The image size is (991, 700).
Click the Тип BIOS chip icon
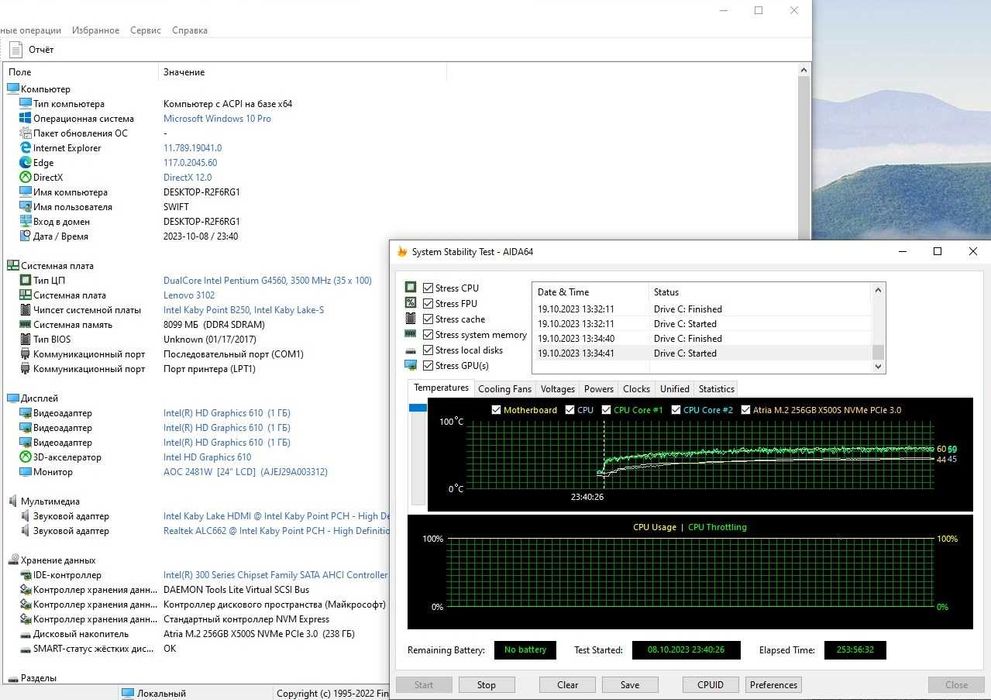pyautogui.click(x=25, y=339)
